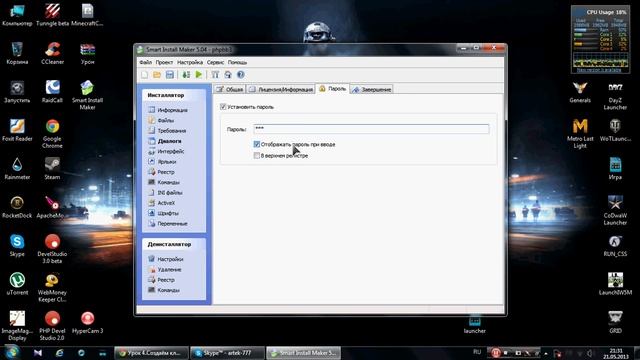Switch to Skype artek-777 taskbar window

(227, 353)
